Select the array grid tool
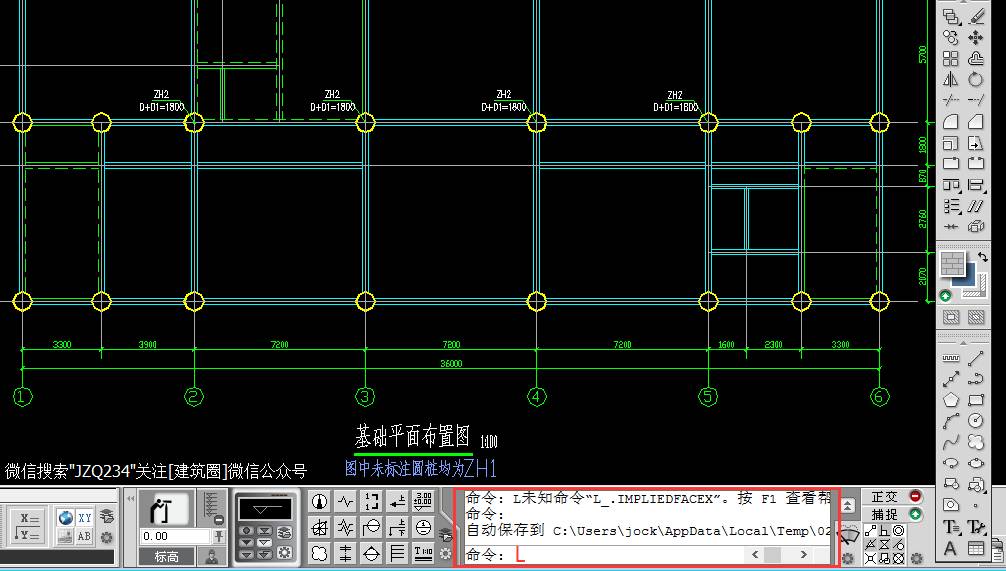The image size is (1006, 571). pyautogui.click(x=951, y=58)
